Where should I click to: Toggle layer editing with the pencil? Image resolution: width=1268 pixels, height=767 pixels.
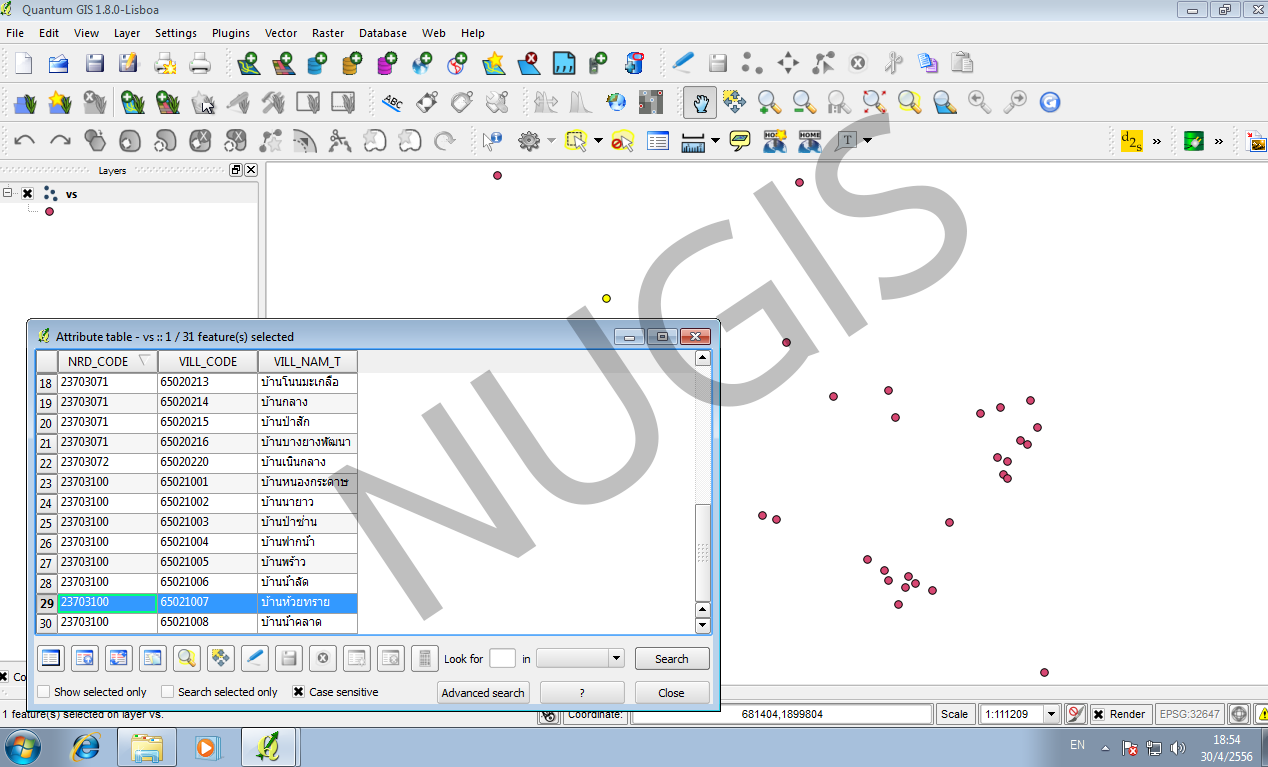pos(683,63)
